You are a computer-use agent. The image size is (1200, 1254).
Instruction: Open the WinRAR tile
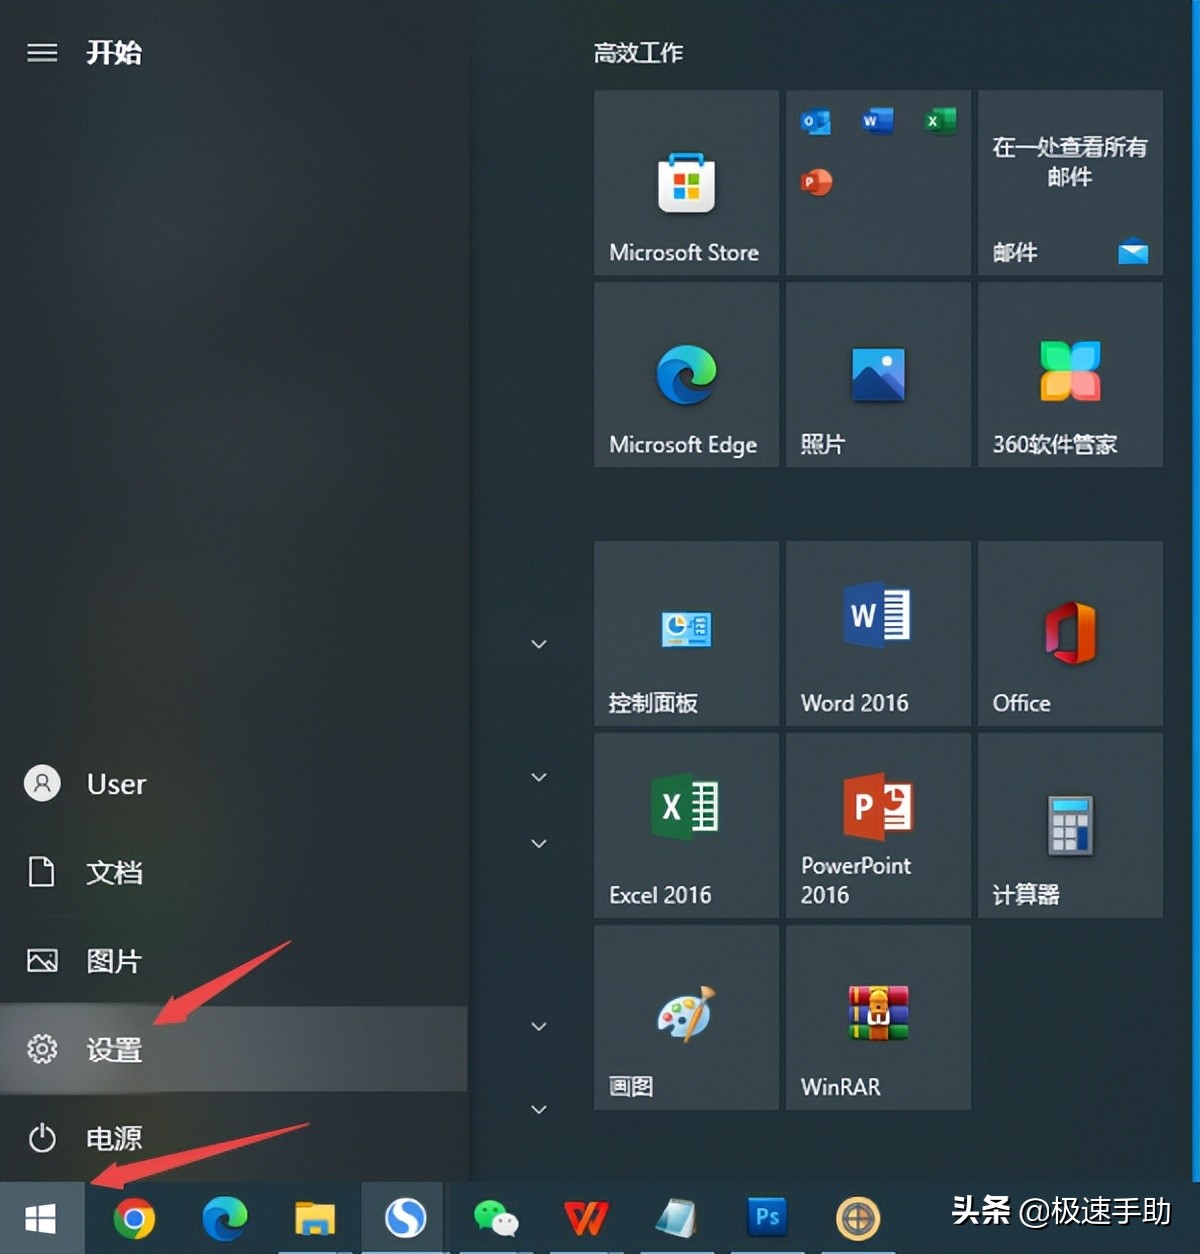[877, 1016]
